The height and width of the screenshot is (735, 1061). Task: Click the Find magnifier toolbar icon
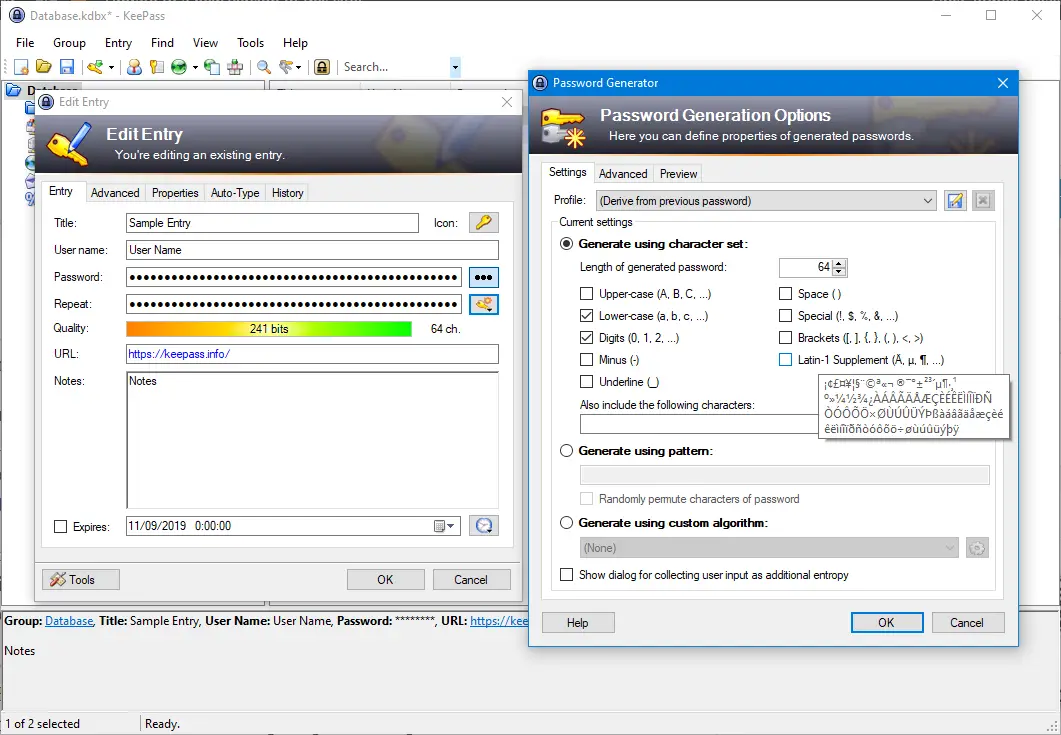tap(264, 66)
